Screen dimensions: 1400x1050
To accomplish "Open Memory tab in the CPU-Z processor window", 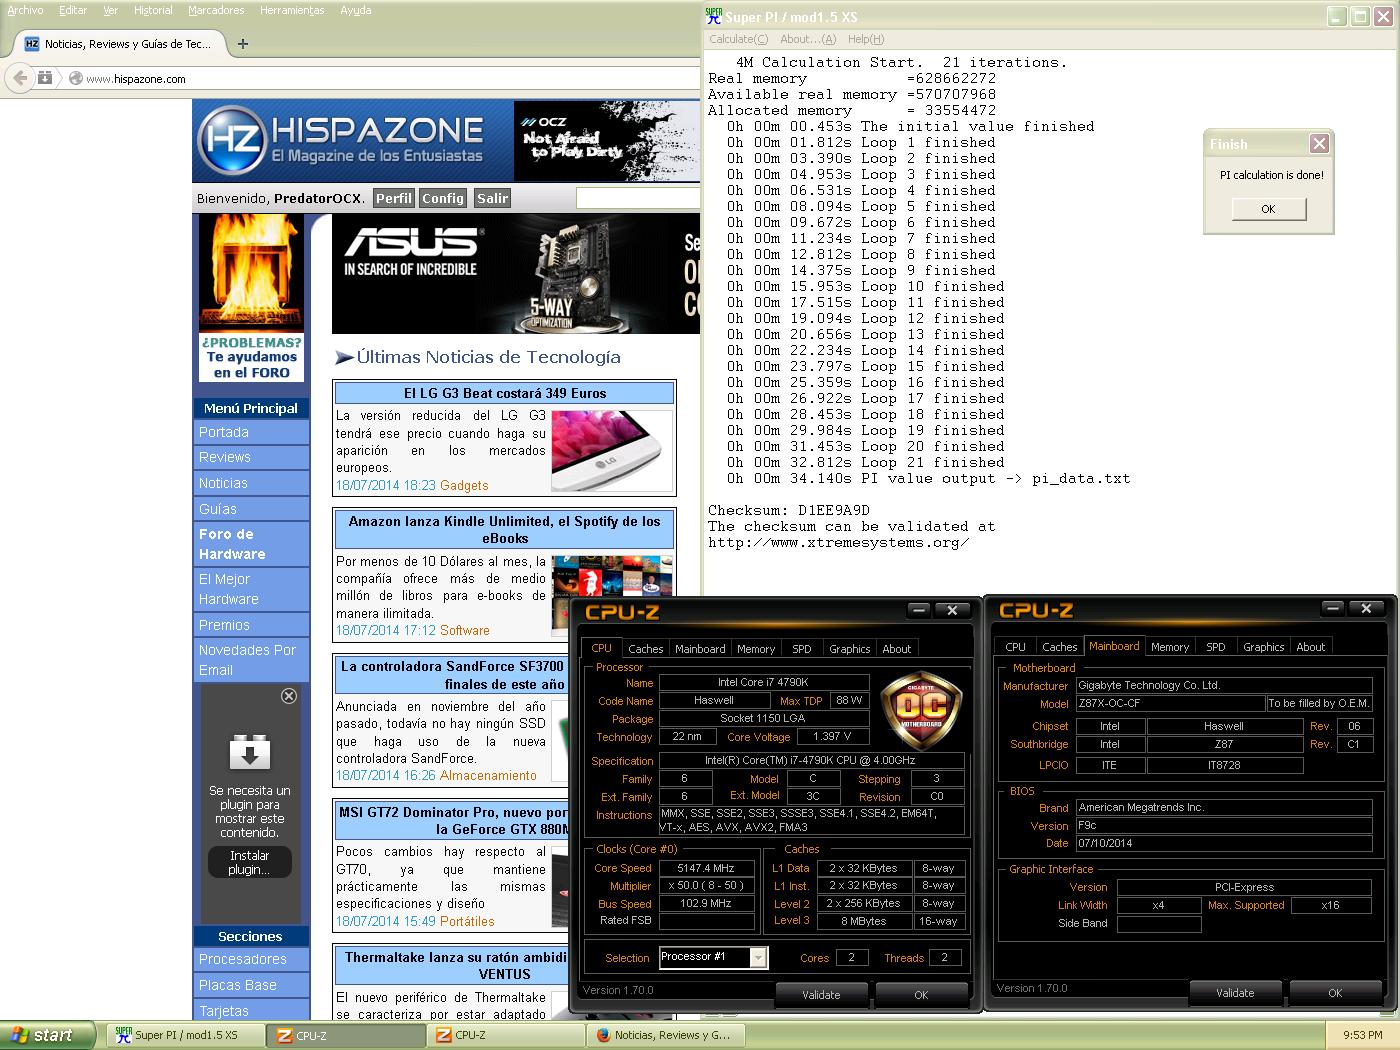I will pos(756,649).
